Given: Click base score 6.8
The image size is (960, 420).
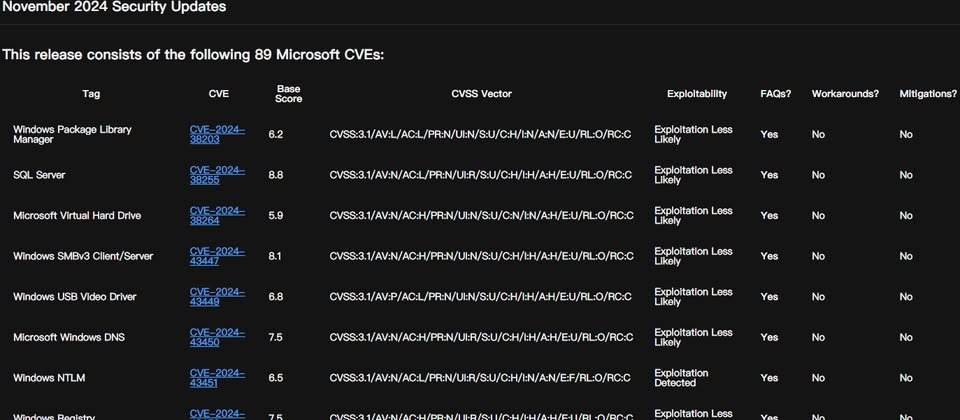Looking at the screenshot, I should click(x=276, y=297).
